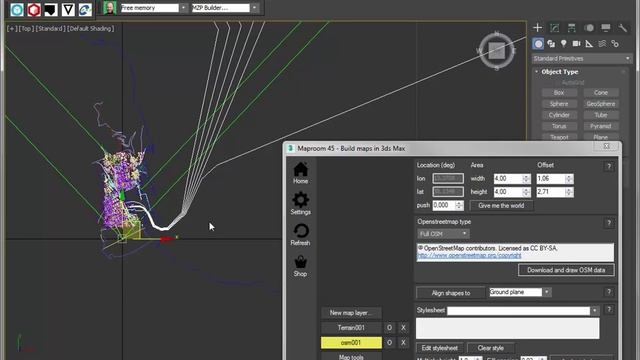
Task: Open the viewport [Standard] menu
Action: [x=51, y=29]
